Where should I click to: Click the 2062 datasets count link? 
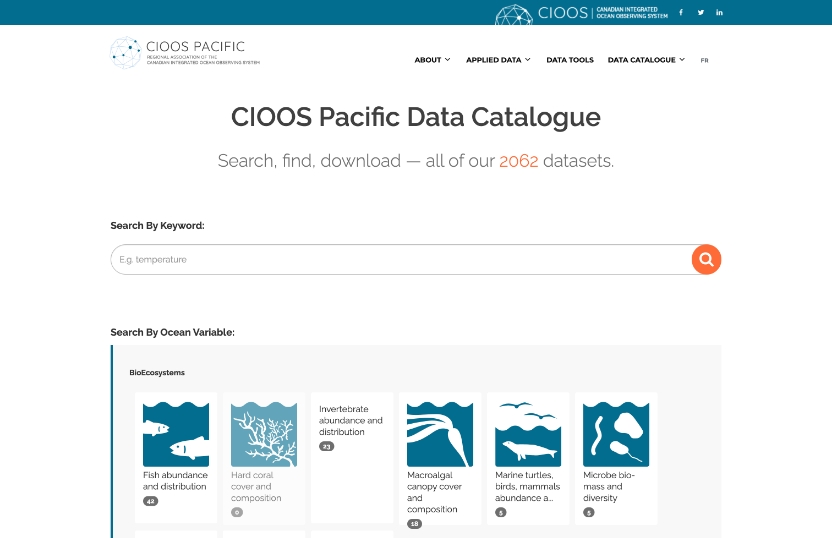(519, 161)
